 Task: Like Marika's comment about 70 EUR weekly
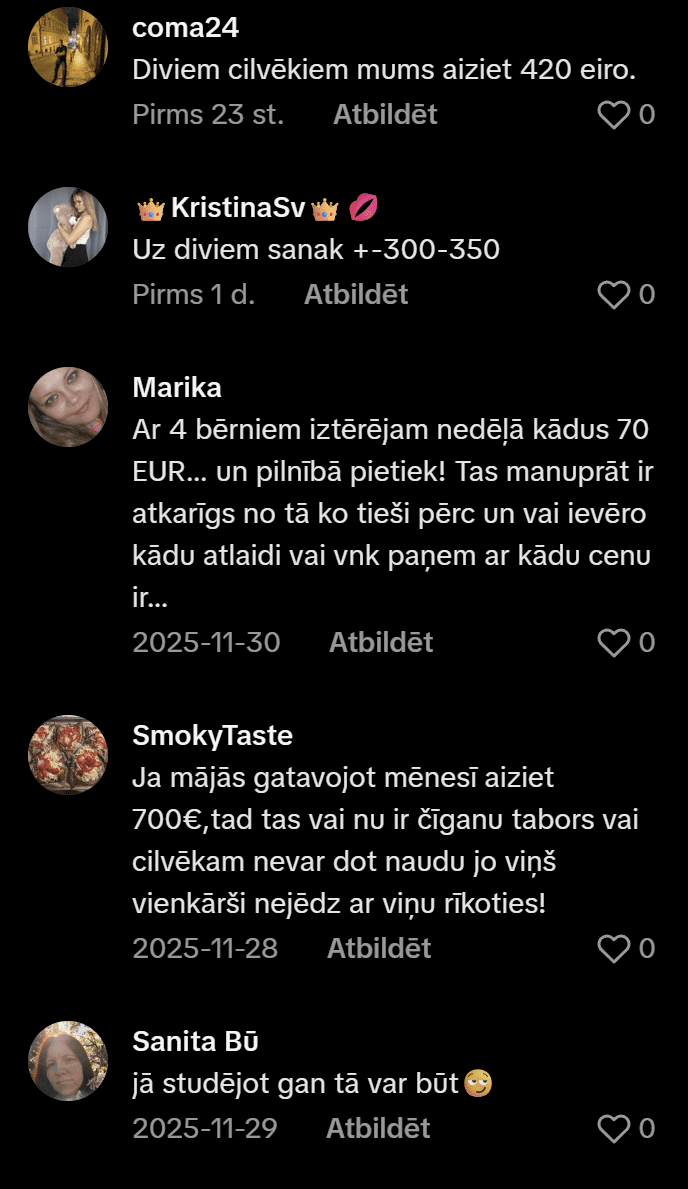(613, 643)
